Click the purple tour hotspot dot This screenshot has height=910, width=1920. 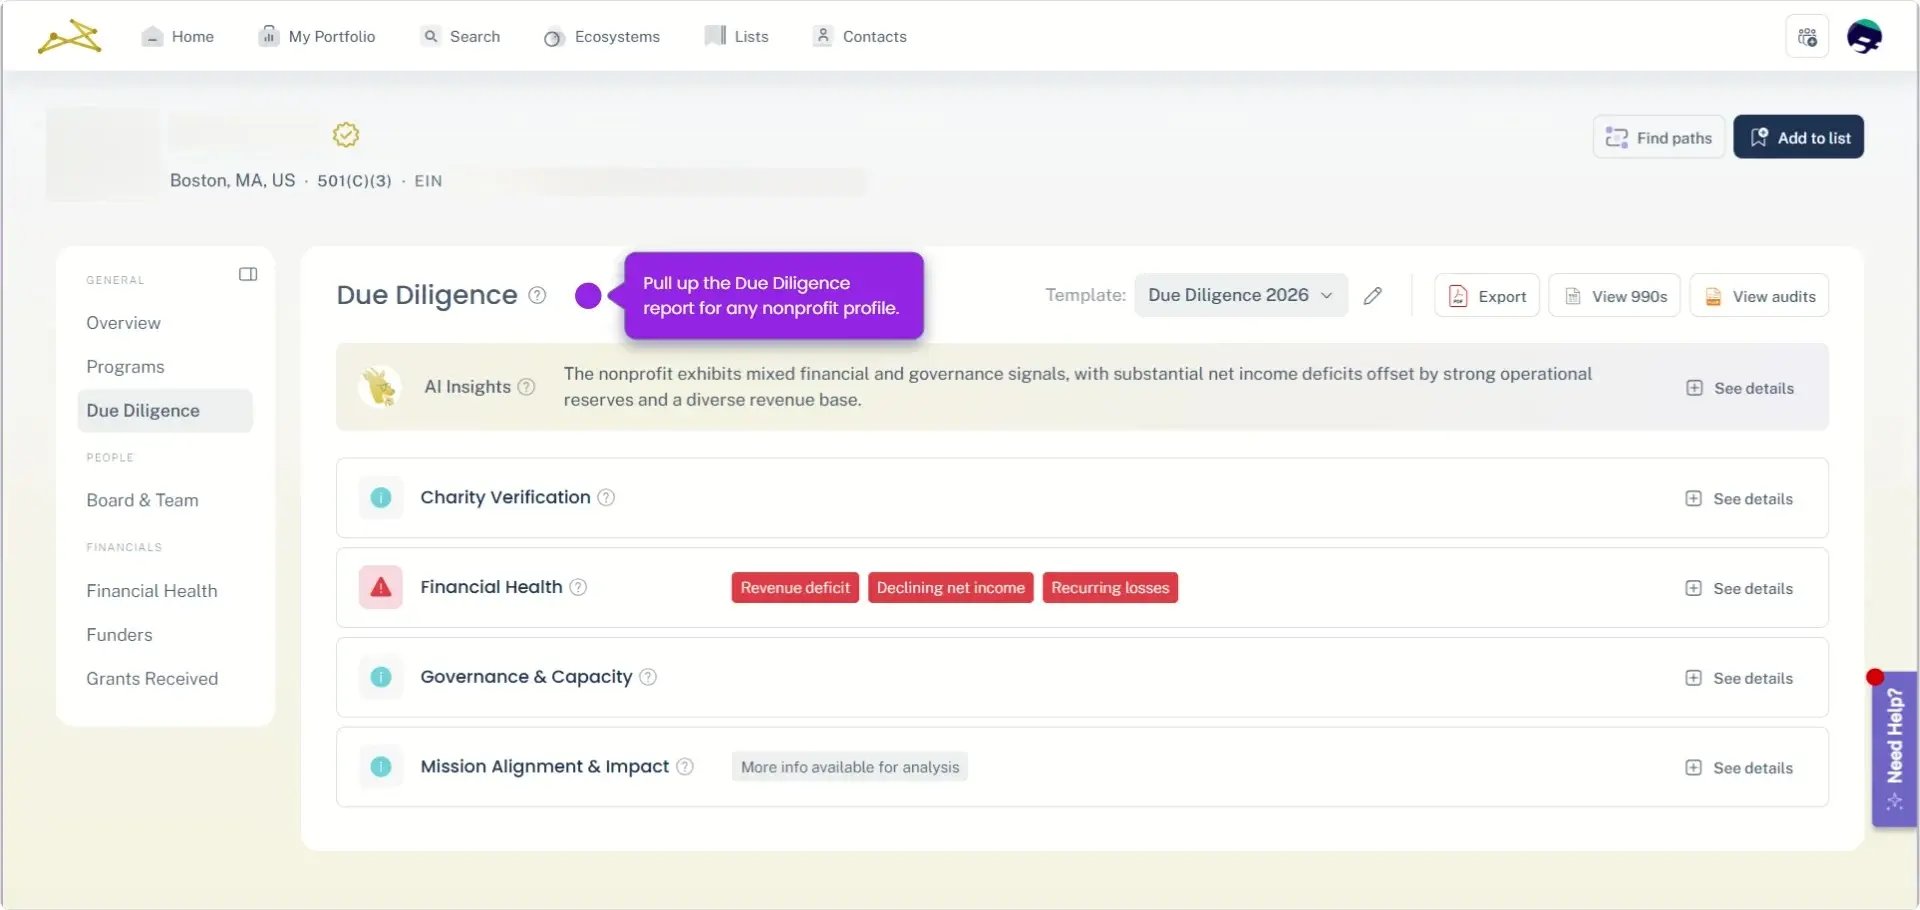tap(588, 295)
